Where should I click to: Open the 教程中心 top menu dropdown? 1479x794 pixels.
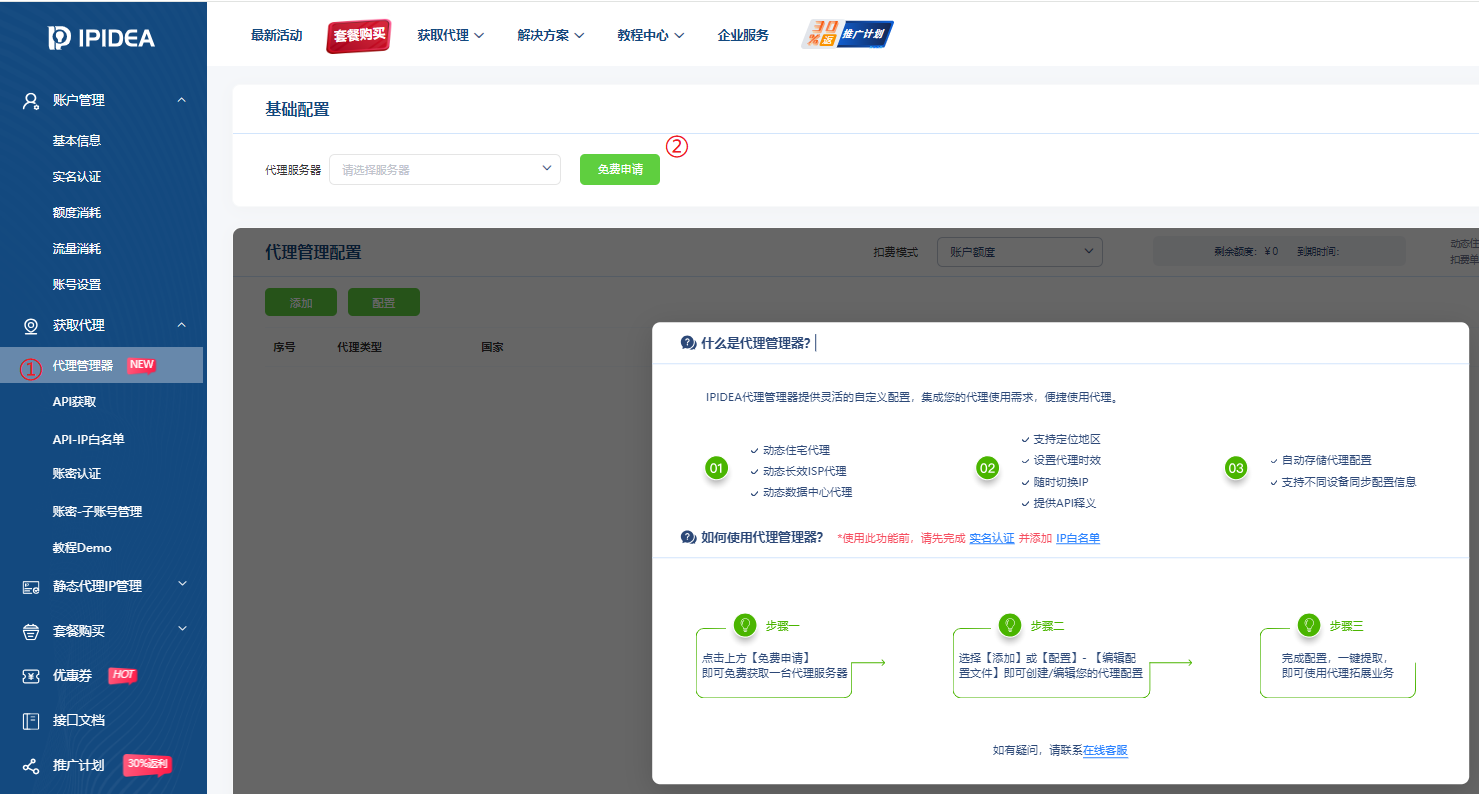click(x=650, y=35)
